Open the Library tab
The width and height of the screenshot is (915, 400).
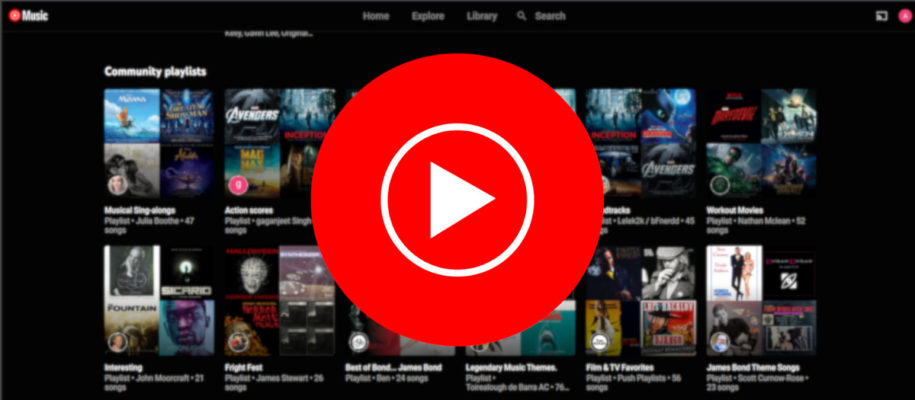pyautogui.click(x=481, y=16)
